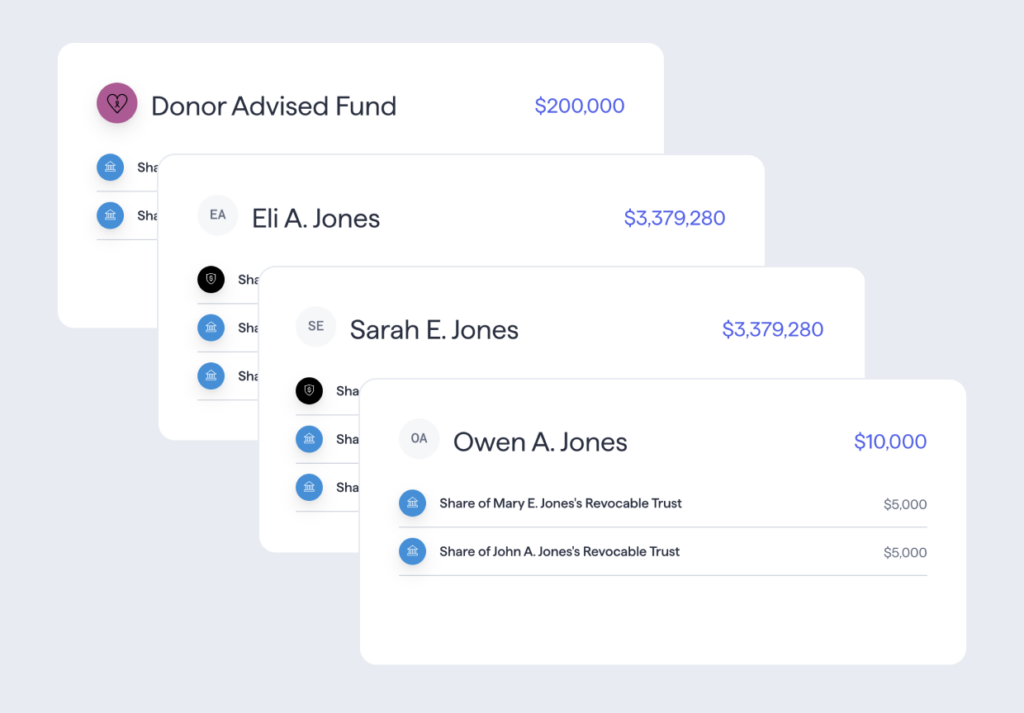Screen dimensions: 1024x713
Task: Click the EA avatar for Eli A. Jones
Action: 217,215
